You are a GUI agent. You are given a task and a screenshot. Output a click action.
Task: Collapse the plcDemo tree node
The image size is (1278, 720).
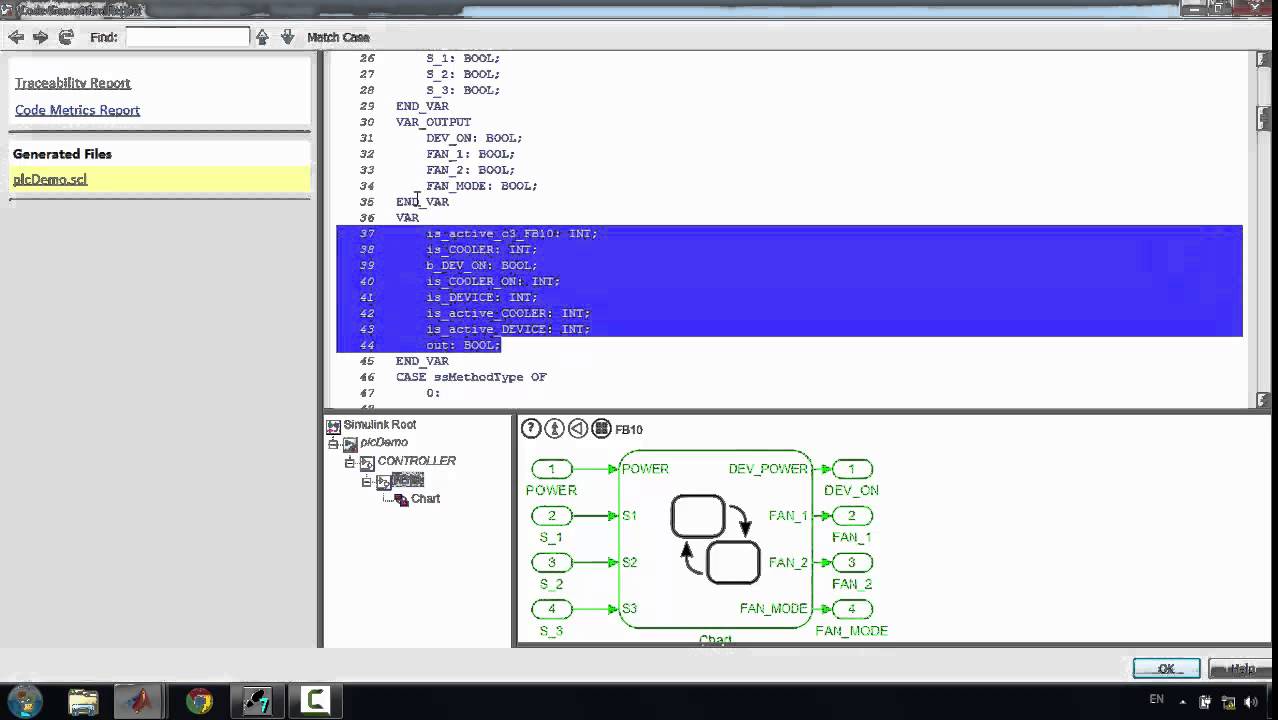(334, 443)
